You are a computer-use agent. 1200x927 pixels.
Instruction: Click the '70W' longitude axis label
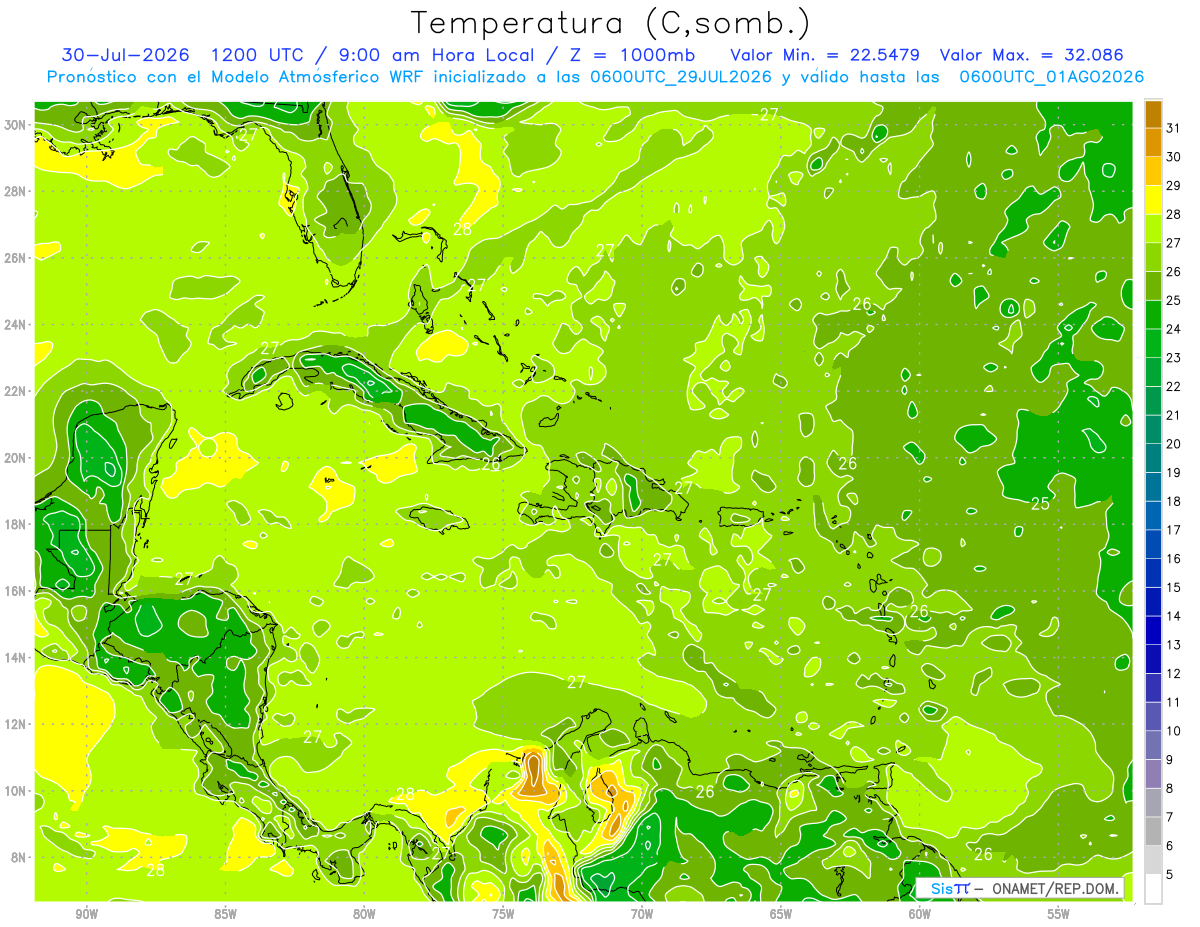pyautogui.click(x=642, y=914)
